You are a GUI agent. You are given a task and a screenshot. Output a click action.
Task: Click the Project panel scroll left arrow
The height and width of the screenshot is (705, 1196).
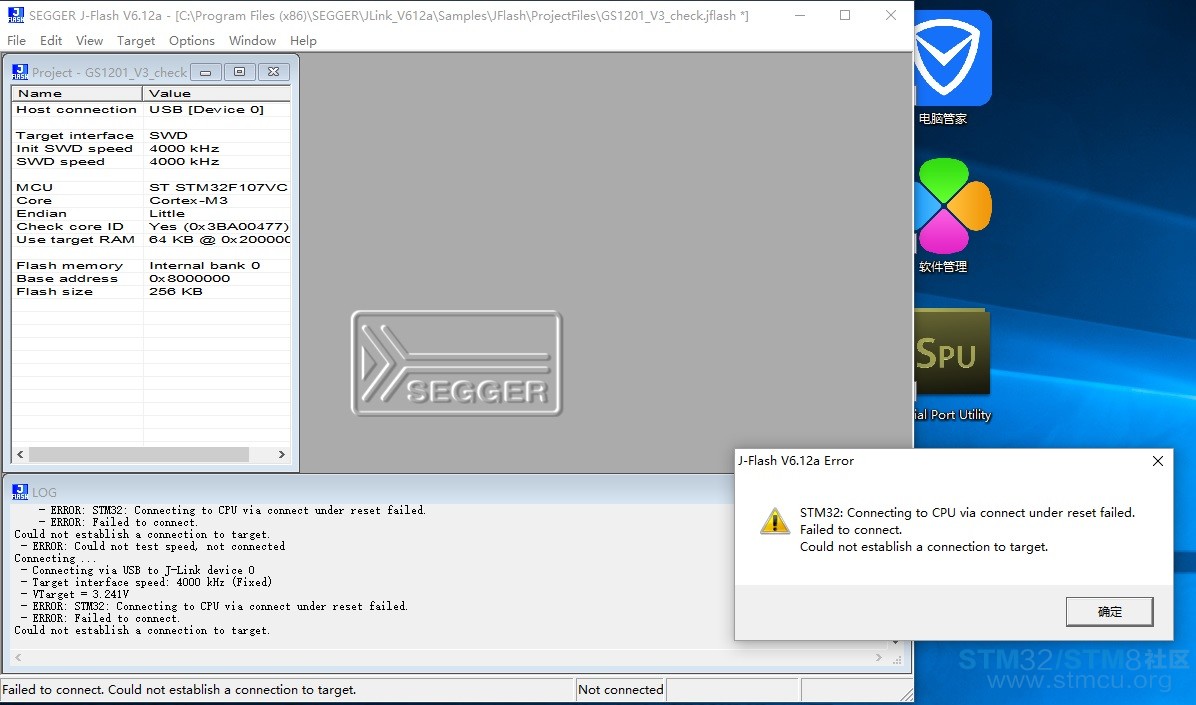(20, 454)
